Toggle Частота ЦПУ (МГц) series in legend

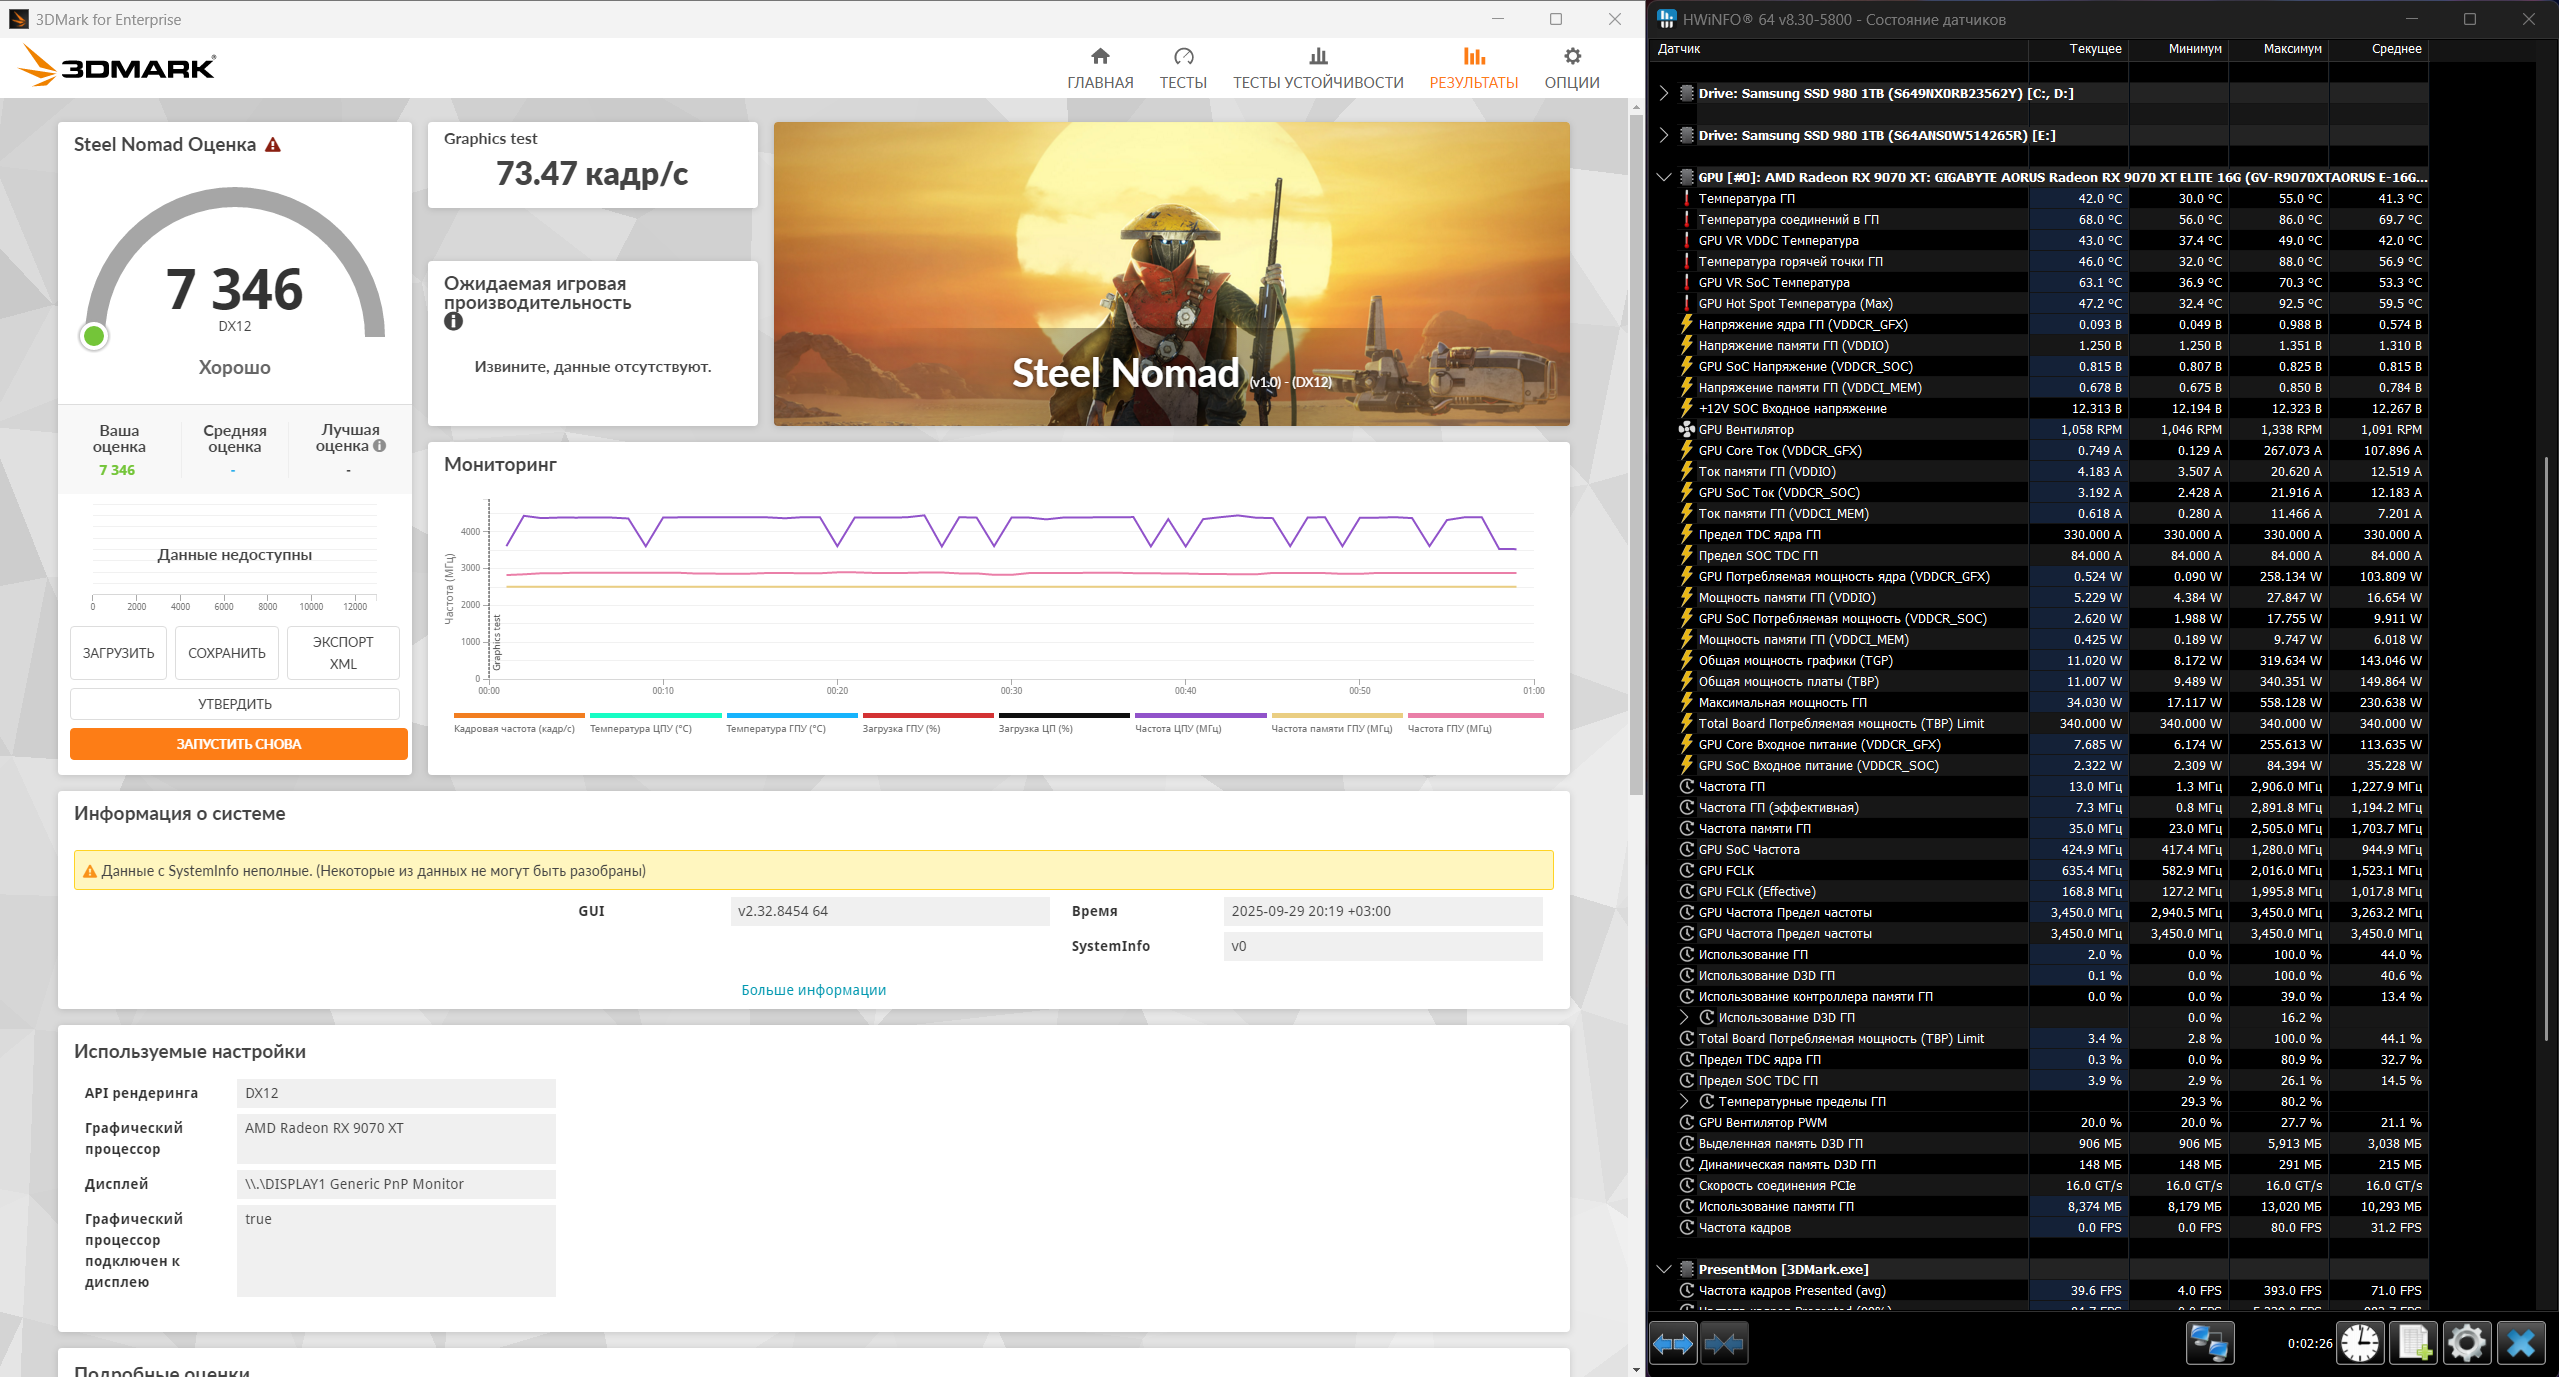click(1200, 723)
